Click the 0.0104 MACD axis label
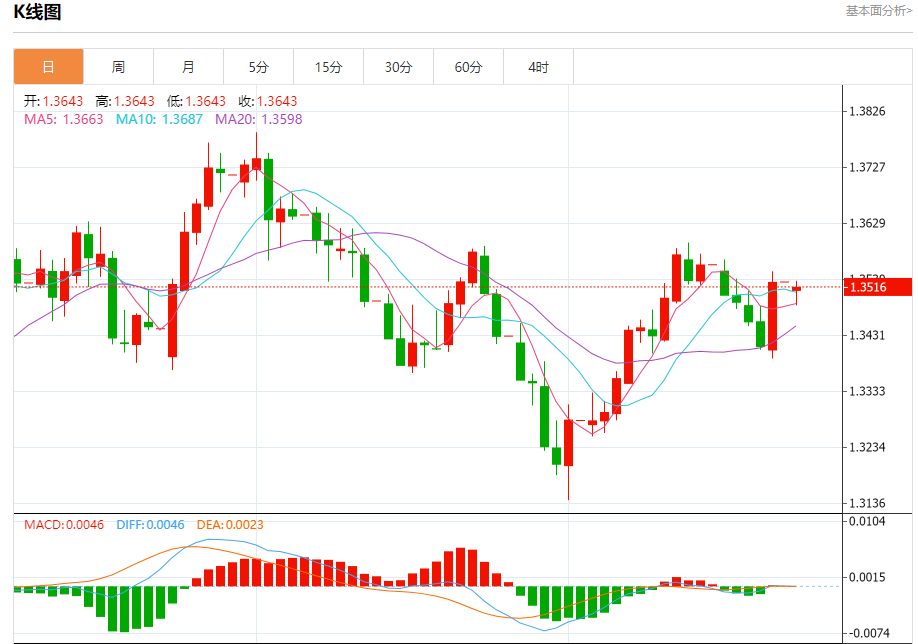Screen dimensions: 918x644 867,521
